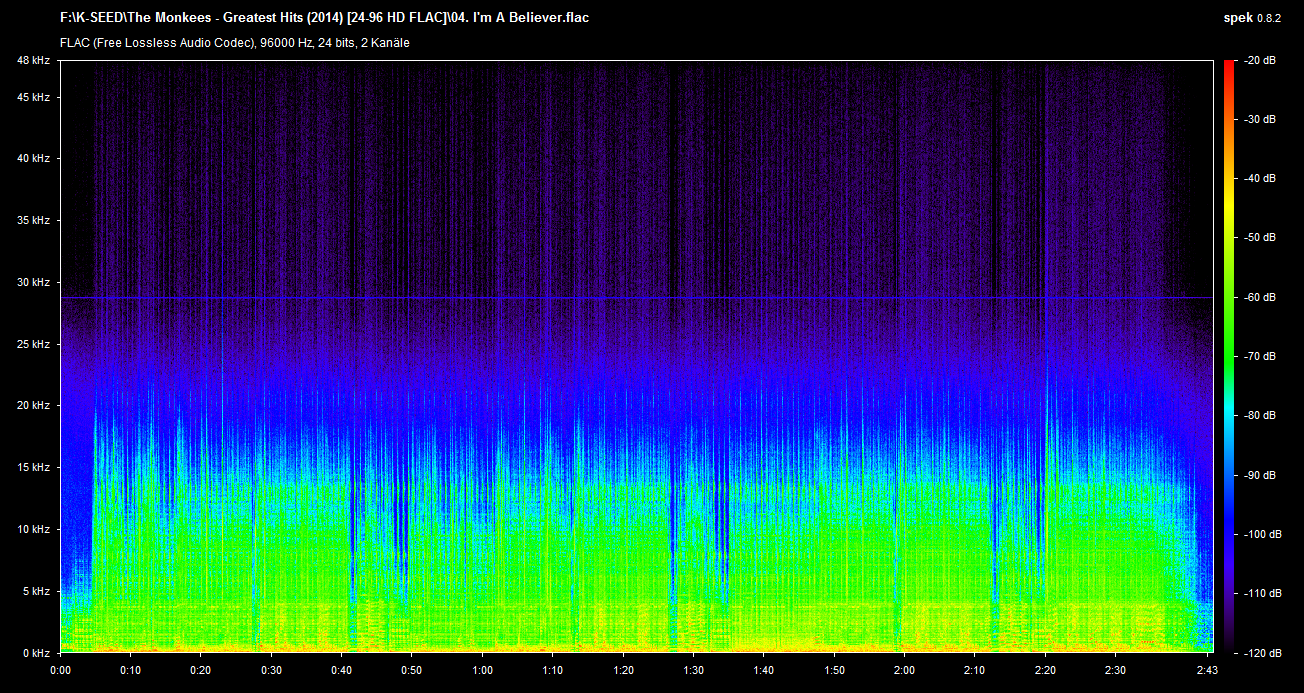Select the 20 kHz label on frequency axis
The image size is (1304, 693).
(33, 406)
